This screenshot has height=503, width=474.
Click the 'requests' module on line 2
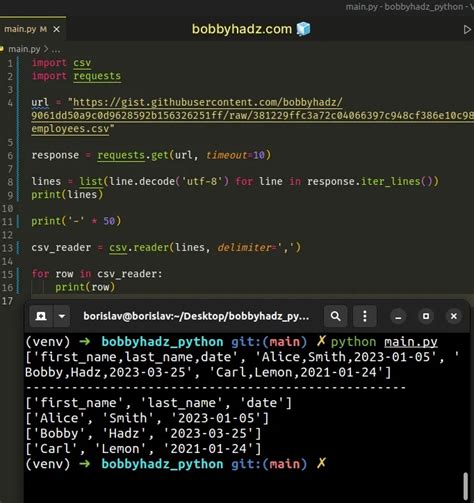[97, 76]
